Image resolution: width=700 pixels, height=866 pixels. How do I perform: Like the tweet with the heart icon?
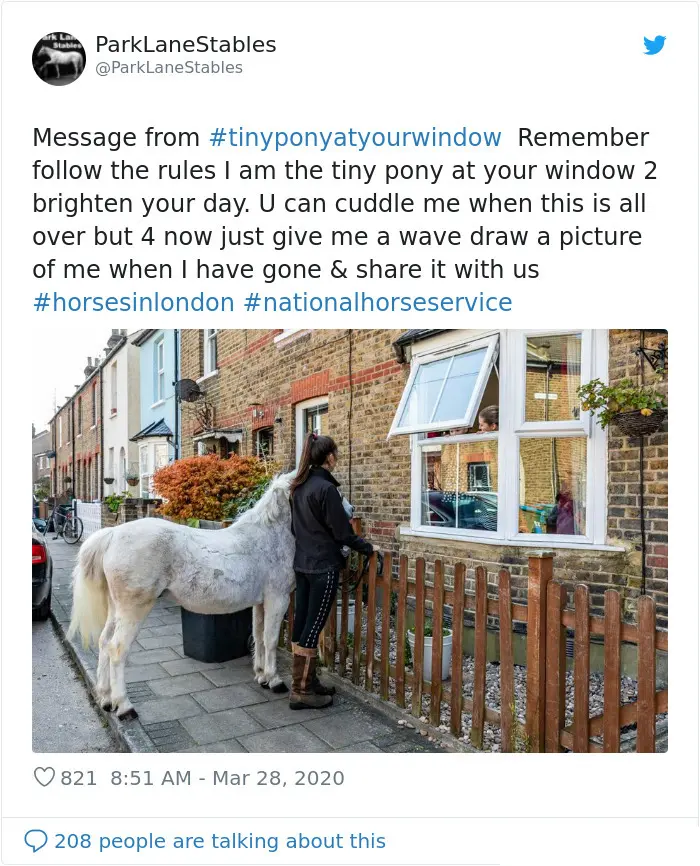pyautogui.click(x=44, y=777)
